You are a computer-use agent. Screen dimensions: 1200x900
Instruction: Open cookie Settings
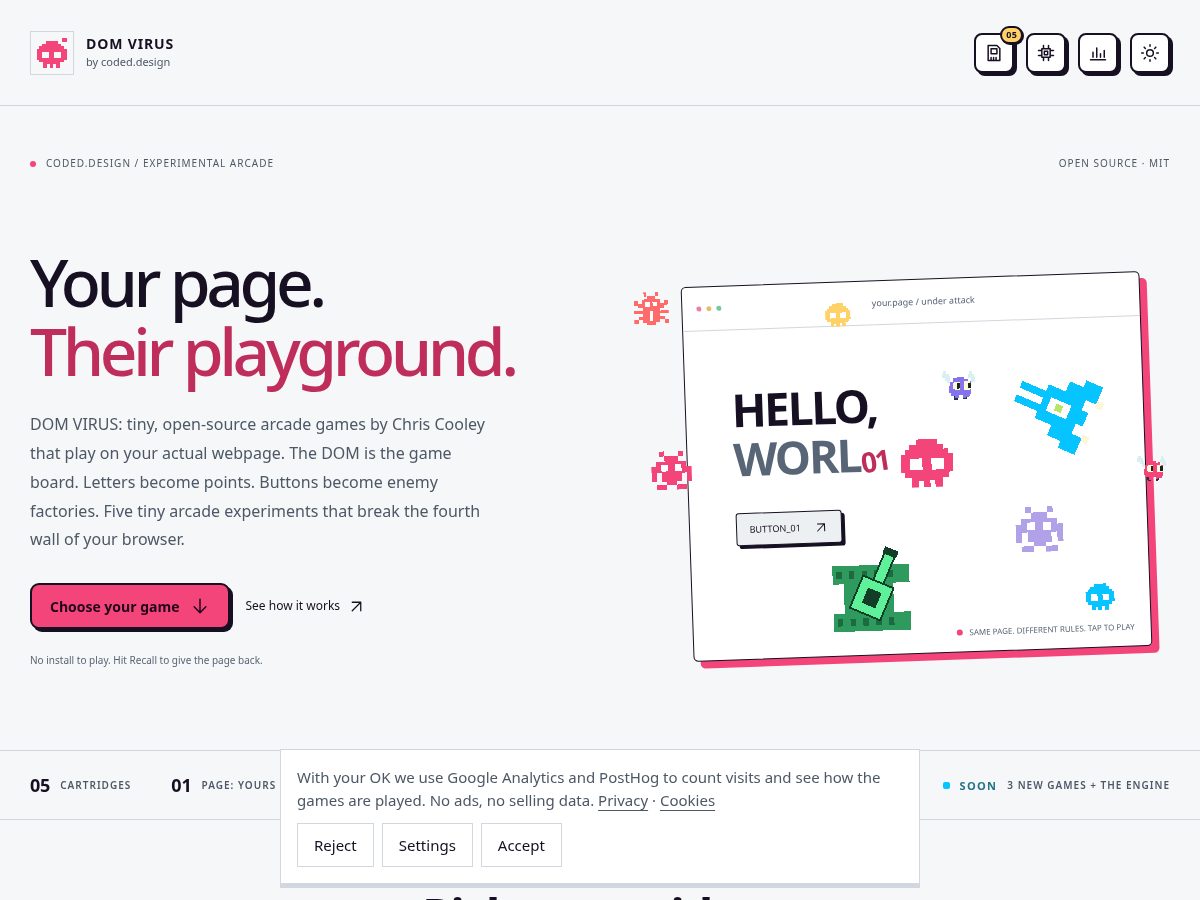tap(427, 845)
